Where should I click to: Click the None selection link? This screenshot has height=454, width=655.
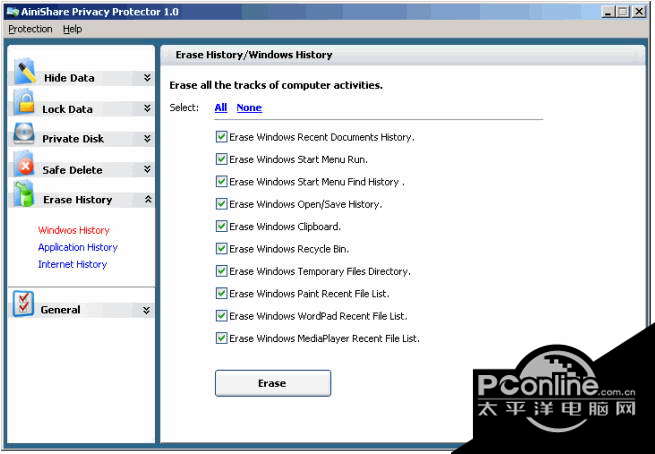(249, 107)
